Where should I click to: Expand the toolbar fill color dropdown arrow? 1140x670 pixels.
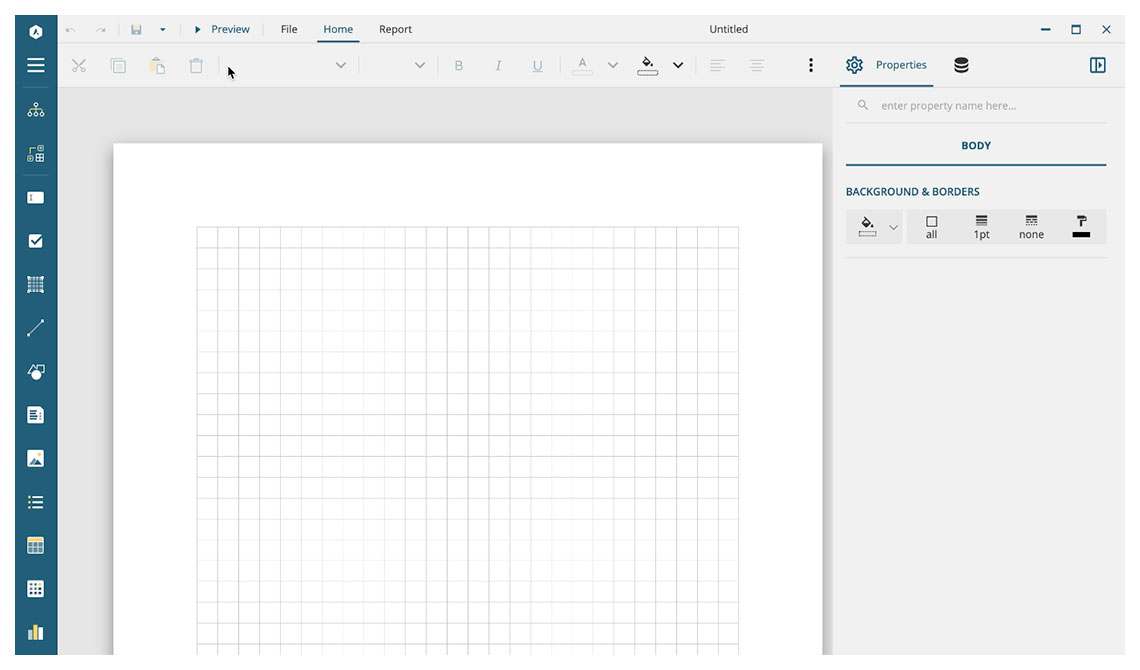(678, 65)
